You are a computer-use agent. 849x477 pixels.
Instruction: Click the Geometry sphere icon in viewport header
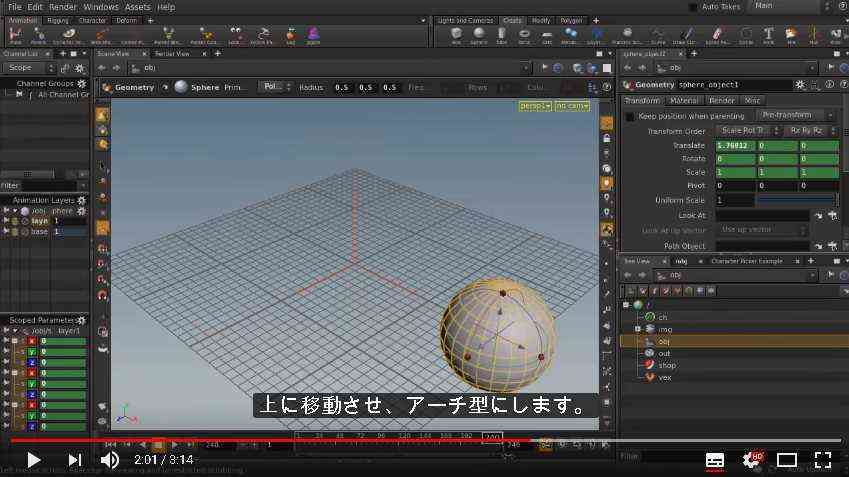[181, 87]
